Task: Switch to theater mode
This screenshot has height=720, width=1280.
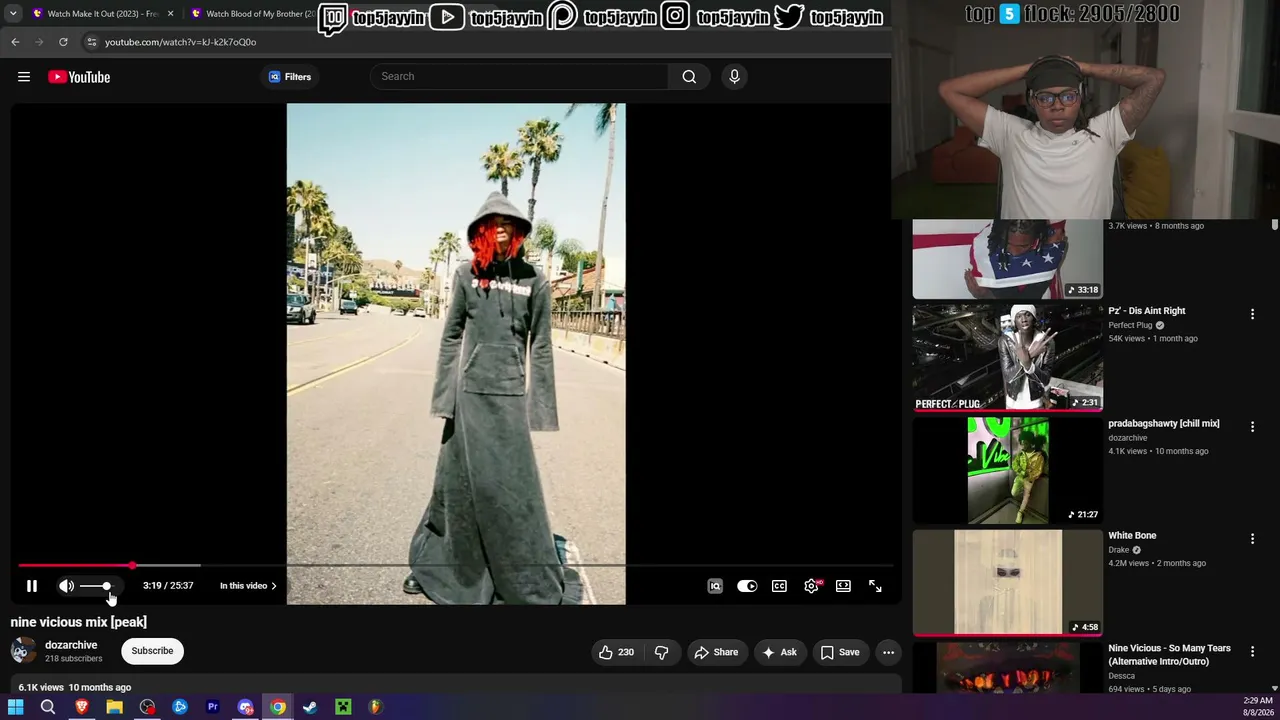Action: pos(843,586)
